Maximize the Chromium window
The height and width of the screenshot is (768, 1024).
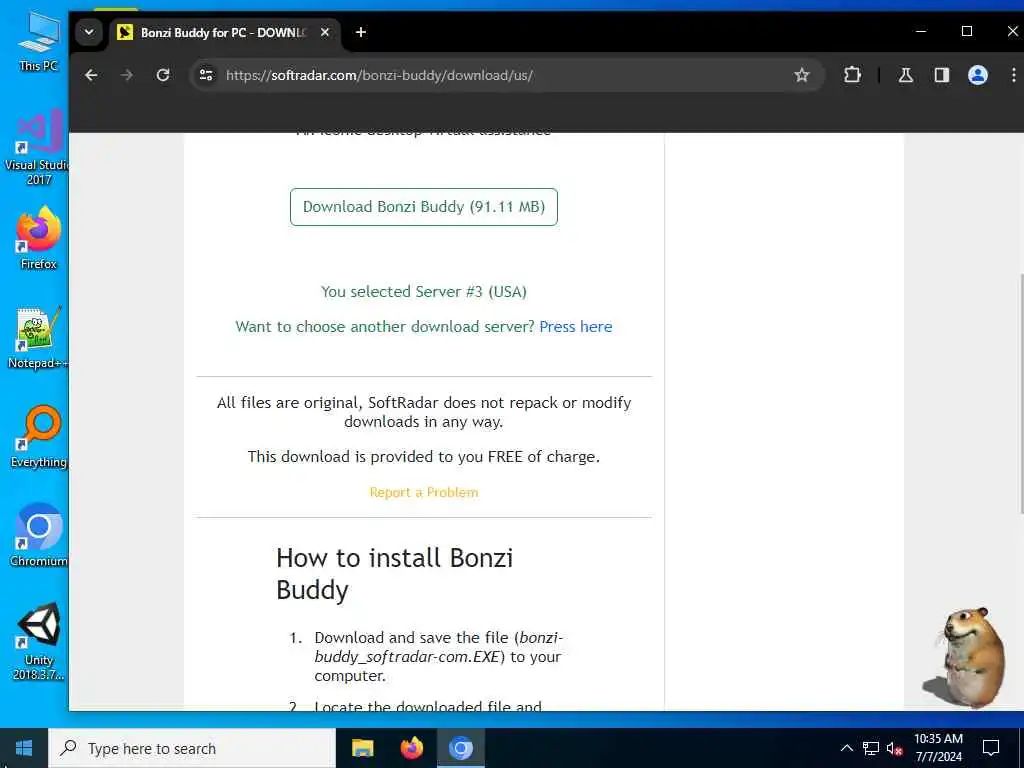(967, 31)
